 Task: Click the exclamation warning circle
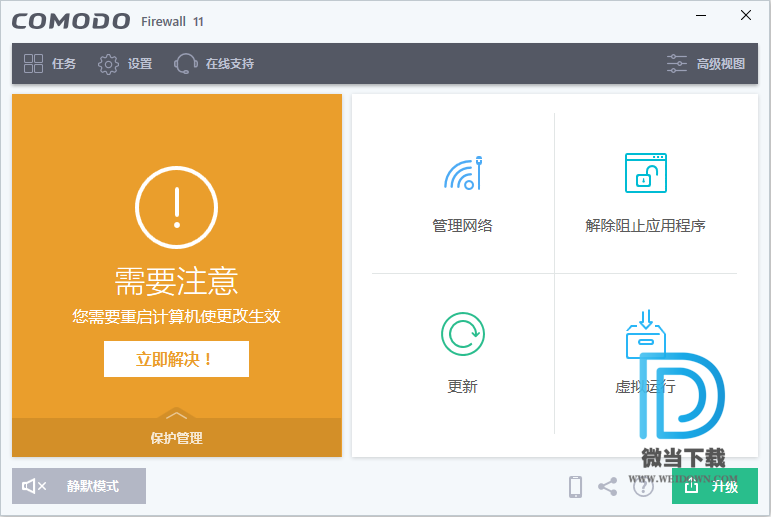(x=176, y=207)
